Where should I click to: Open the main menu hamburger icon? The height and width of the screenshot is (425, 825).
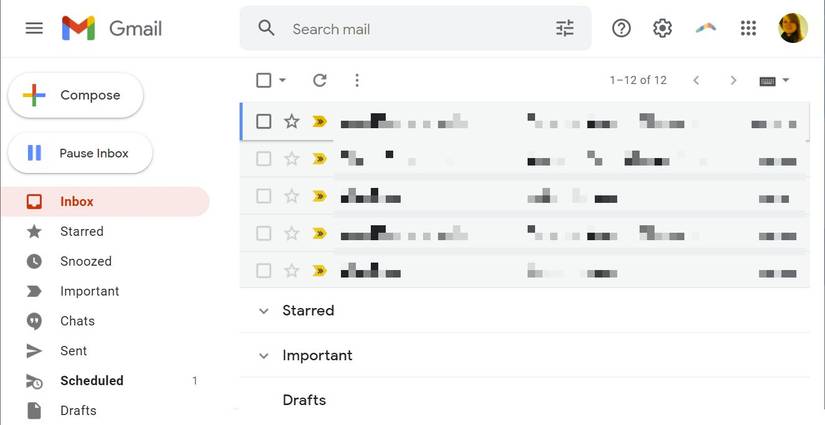coord(34,28)
